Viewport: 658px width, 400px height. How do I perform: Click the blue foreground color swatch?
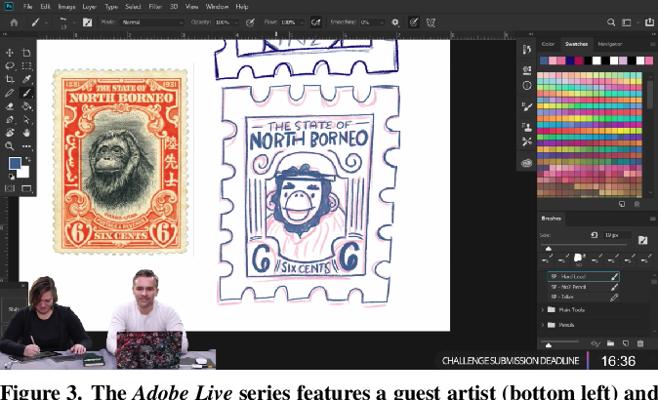[x=15, y=163]
